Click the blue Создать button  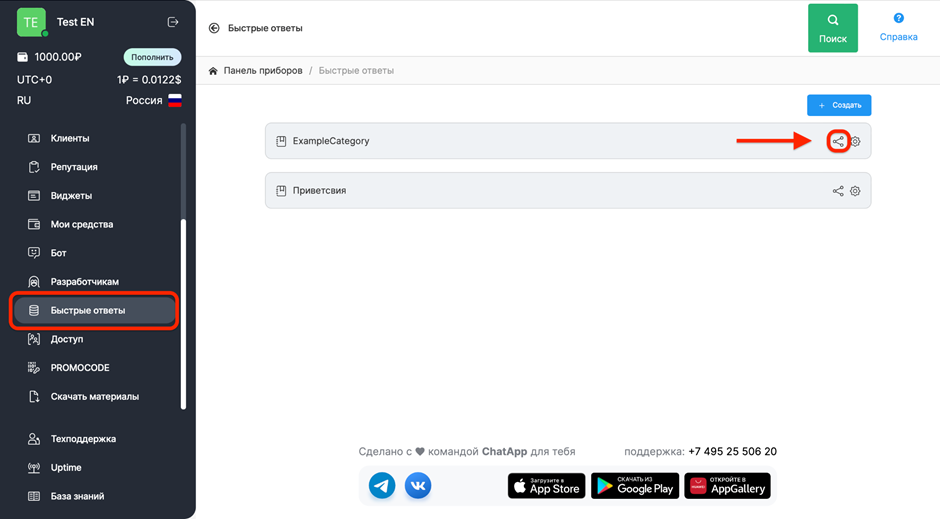click(x=839, y=105)
